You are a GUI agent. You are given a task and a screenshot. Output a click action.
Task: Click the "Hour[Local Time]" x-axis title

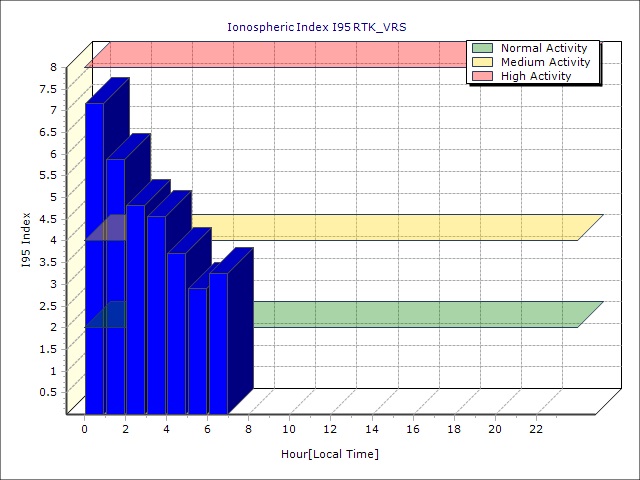pyautogui.click(x=330, y=454)
